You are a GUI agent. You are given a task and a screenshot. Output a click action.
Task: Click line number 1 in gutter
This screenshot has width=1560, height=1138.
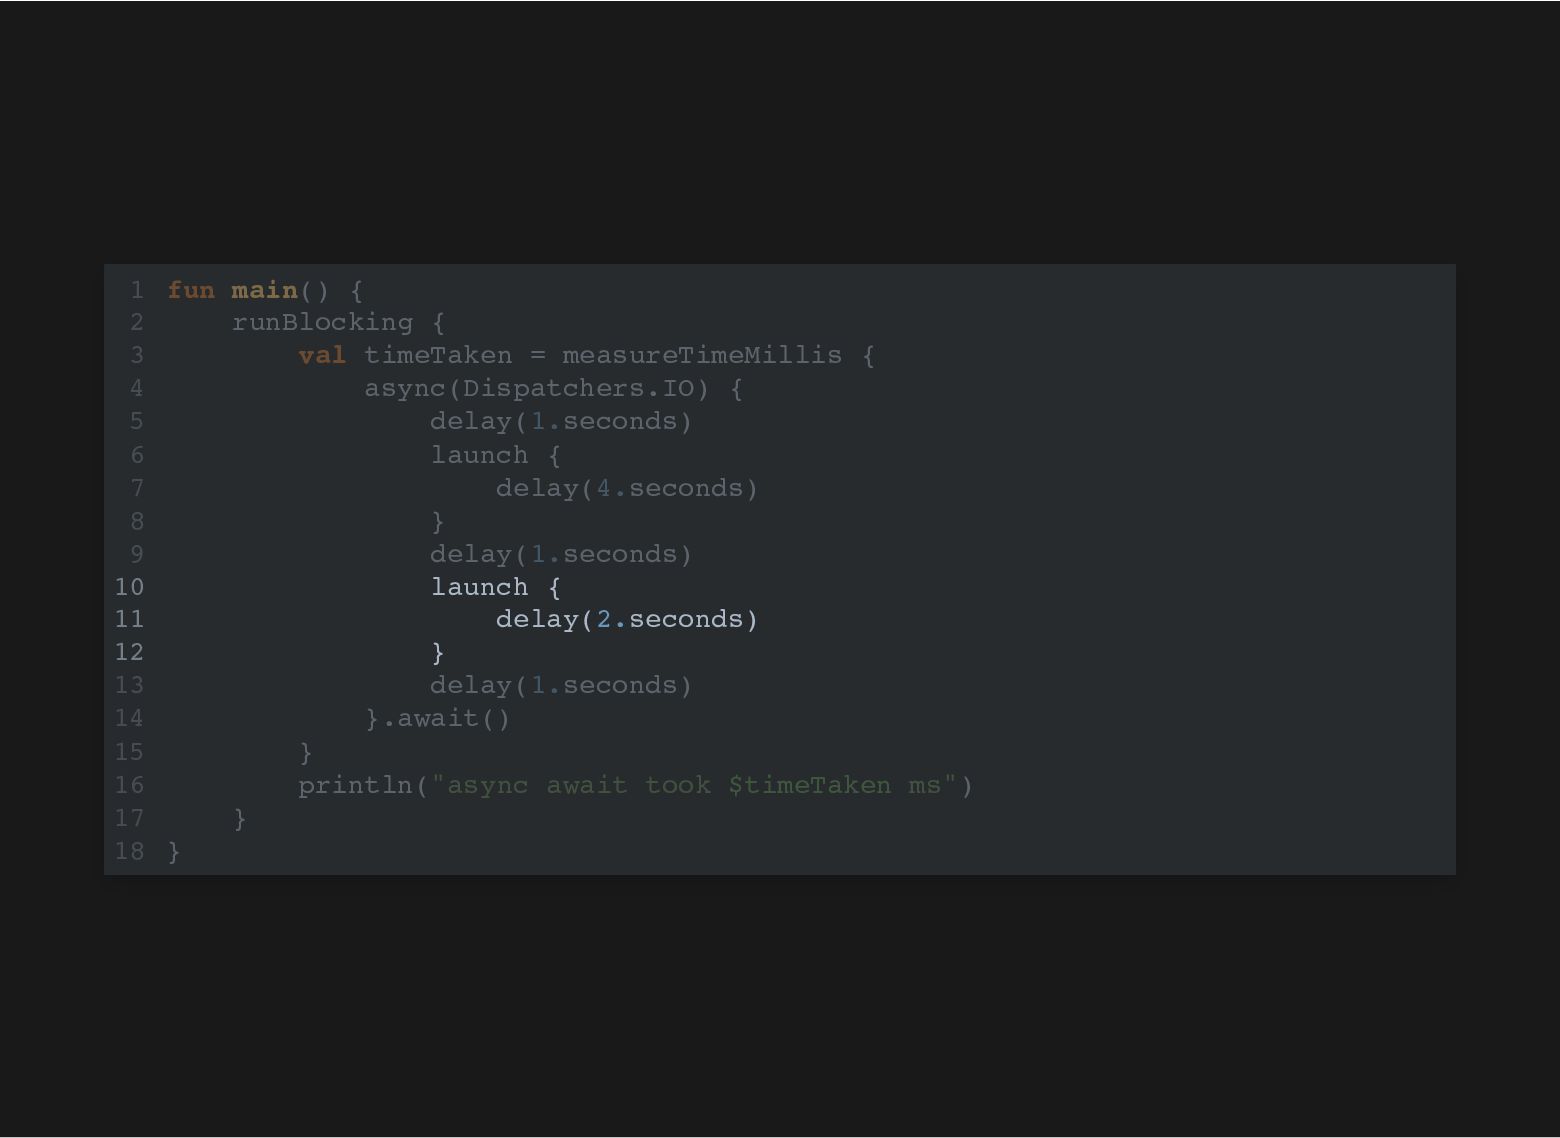tap(137, 290)
